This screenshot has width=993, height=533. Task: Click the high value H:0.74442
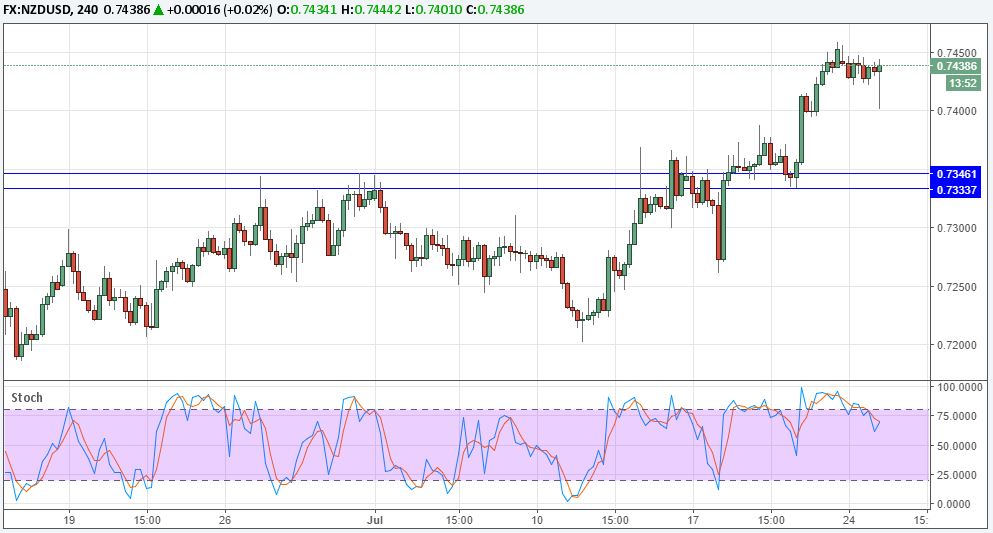372,10
